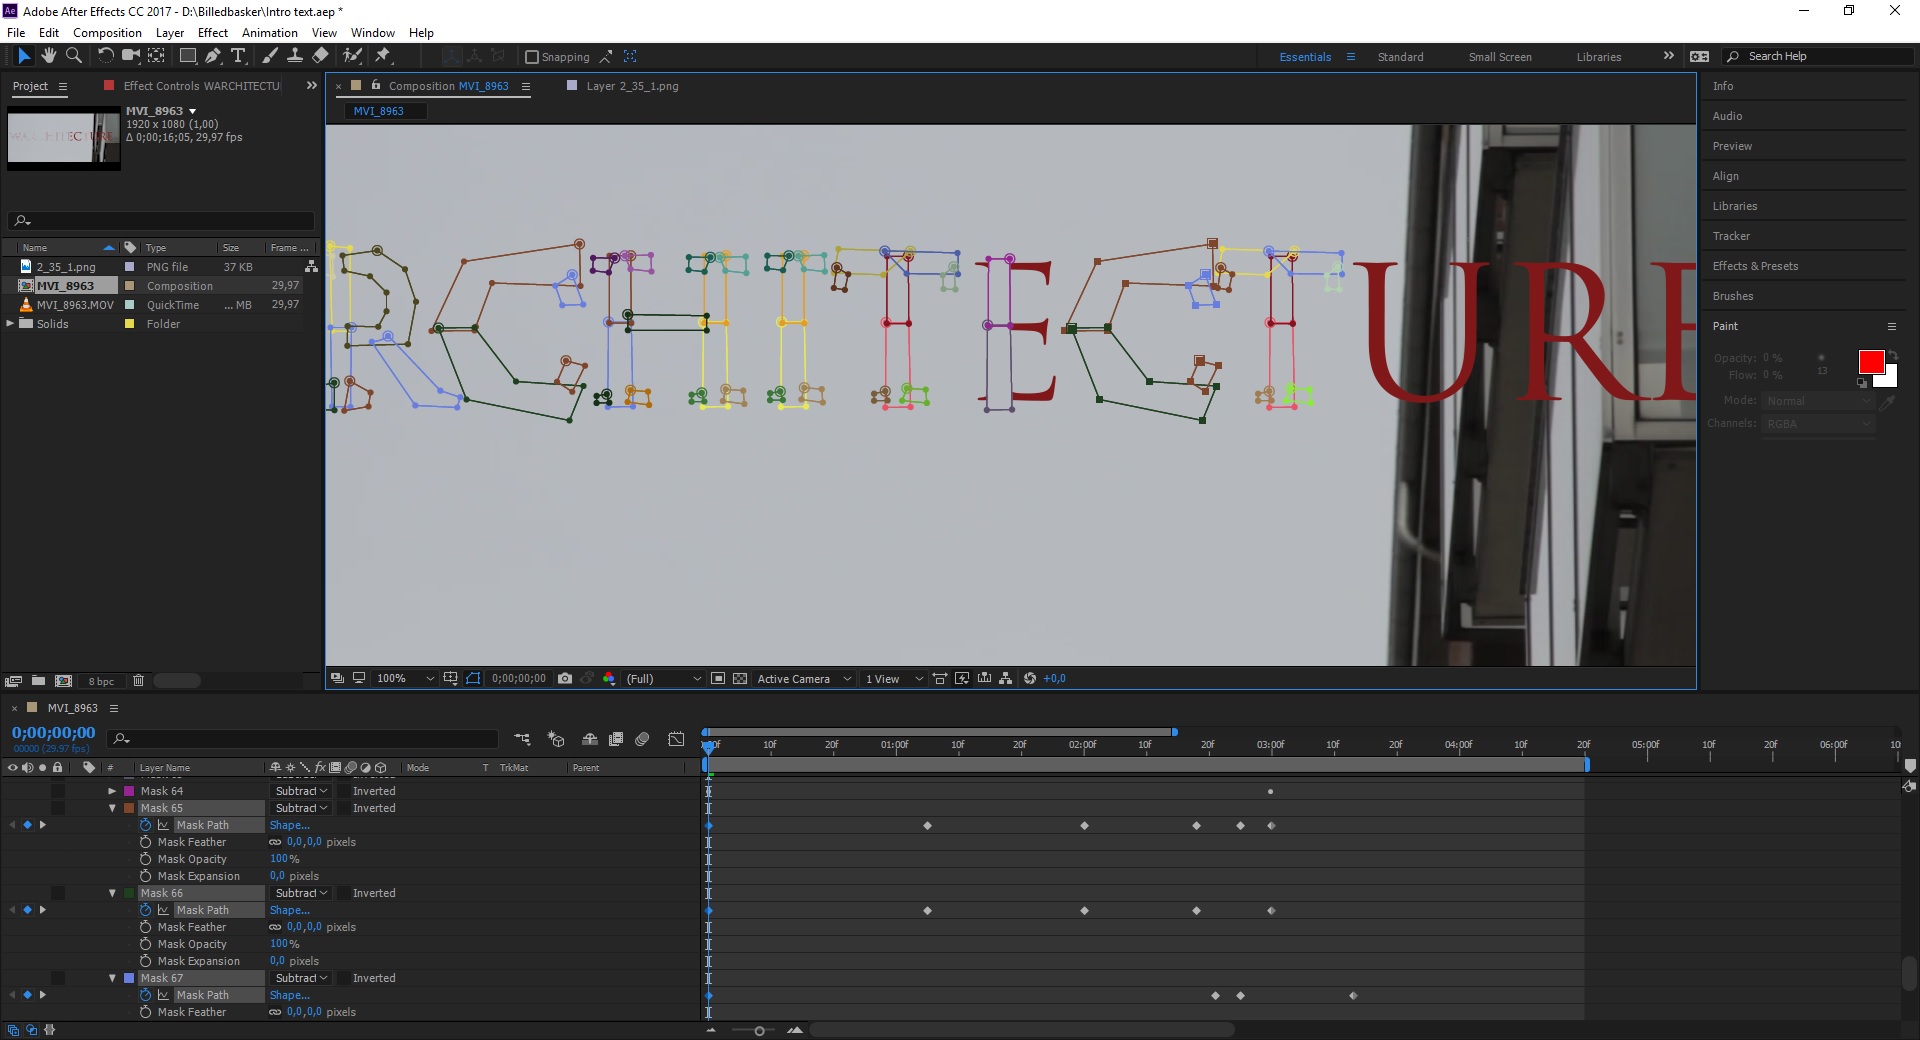
Task: Toggle Inverted checkbox for Mask 66
Action: [343, 893]
